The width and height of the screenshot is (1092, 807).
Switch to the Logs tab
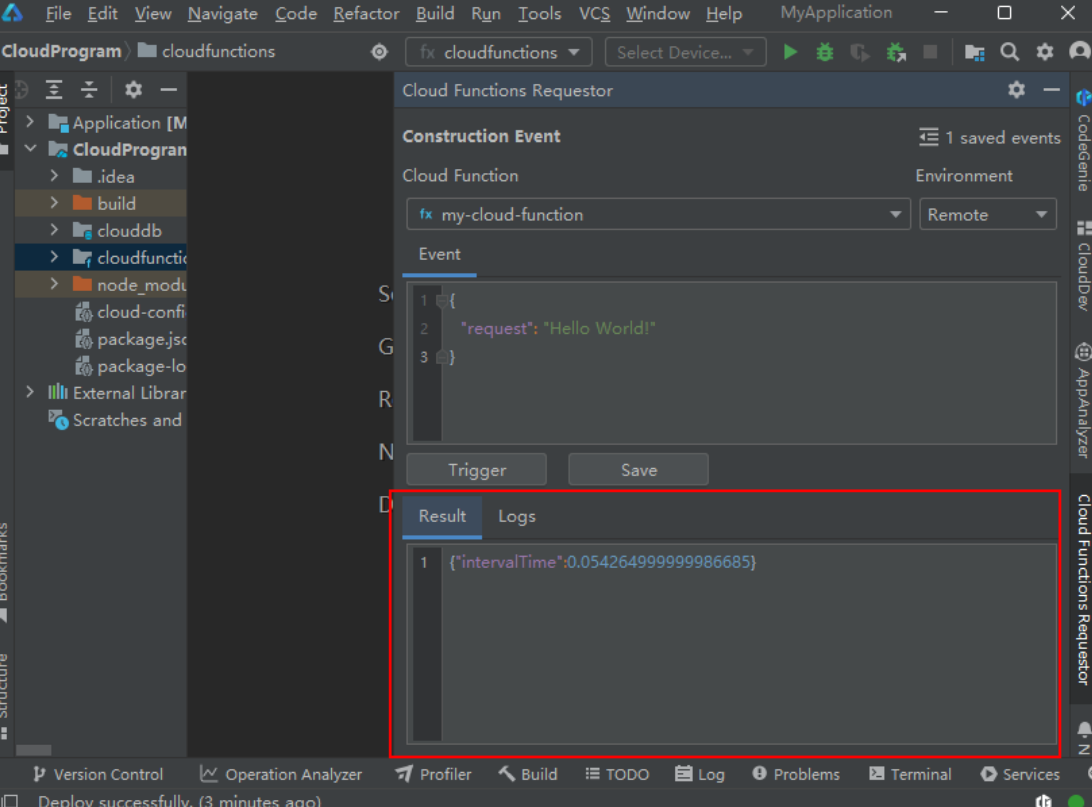pyautogui.click(x=517, y=516)
